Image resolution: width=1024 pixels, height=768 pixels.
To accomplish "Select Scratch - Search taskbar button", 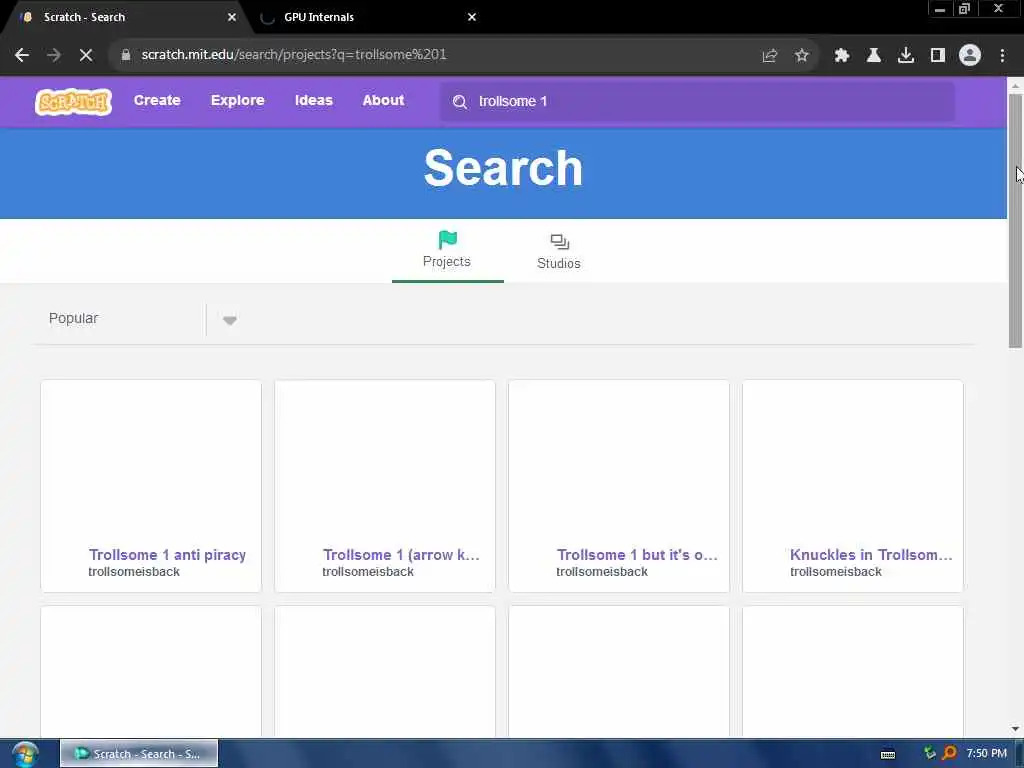I will click(139, 754).
